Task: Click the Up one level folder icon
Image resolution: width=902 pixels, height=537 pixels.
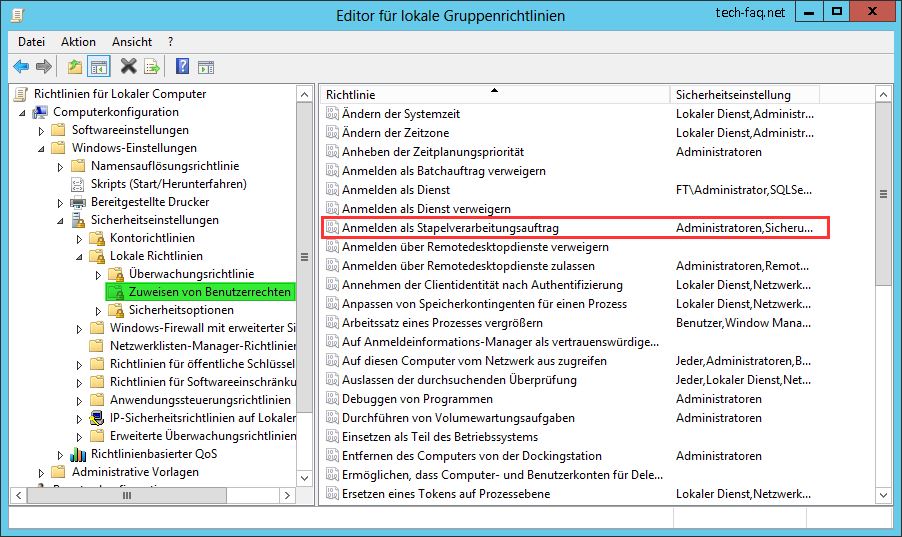Action: pos(75,67)
